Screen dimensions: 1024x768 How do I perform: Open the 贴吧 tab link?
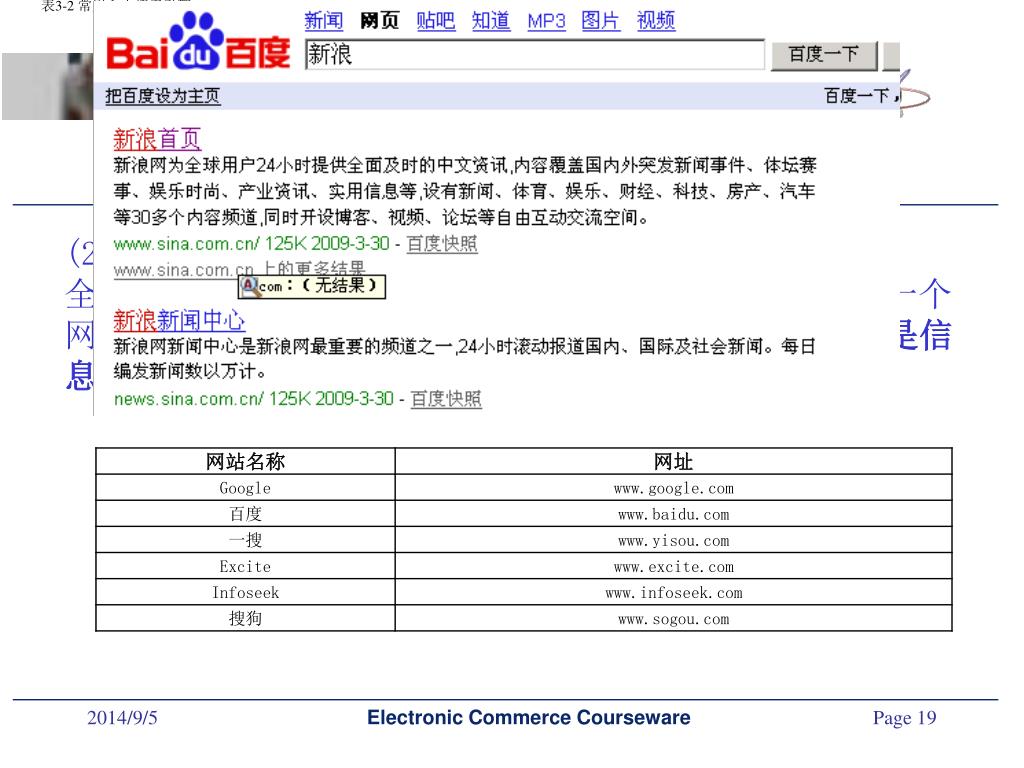coord(436,21)
